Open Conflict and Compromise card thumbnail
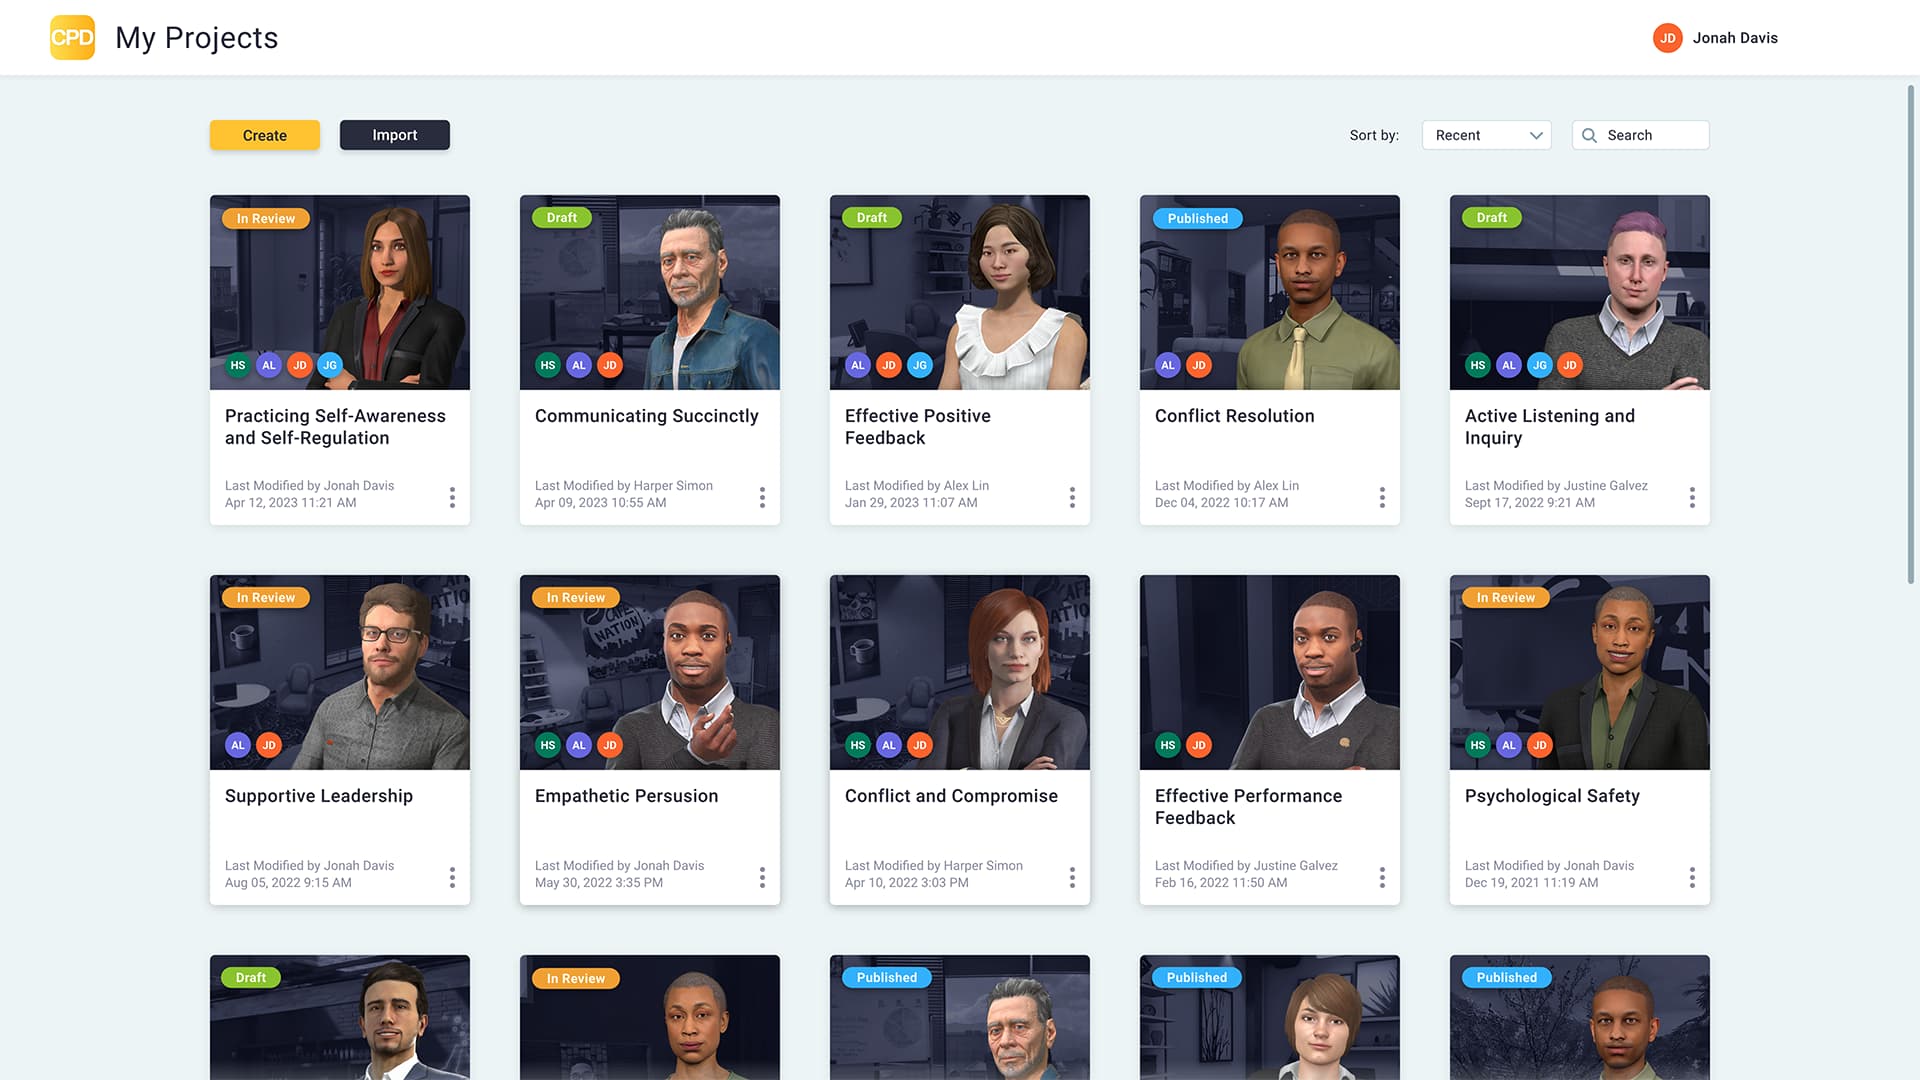This screenshot has height=1080, width=1920. click(960, 672)
